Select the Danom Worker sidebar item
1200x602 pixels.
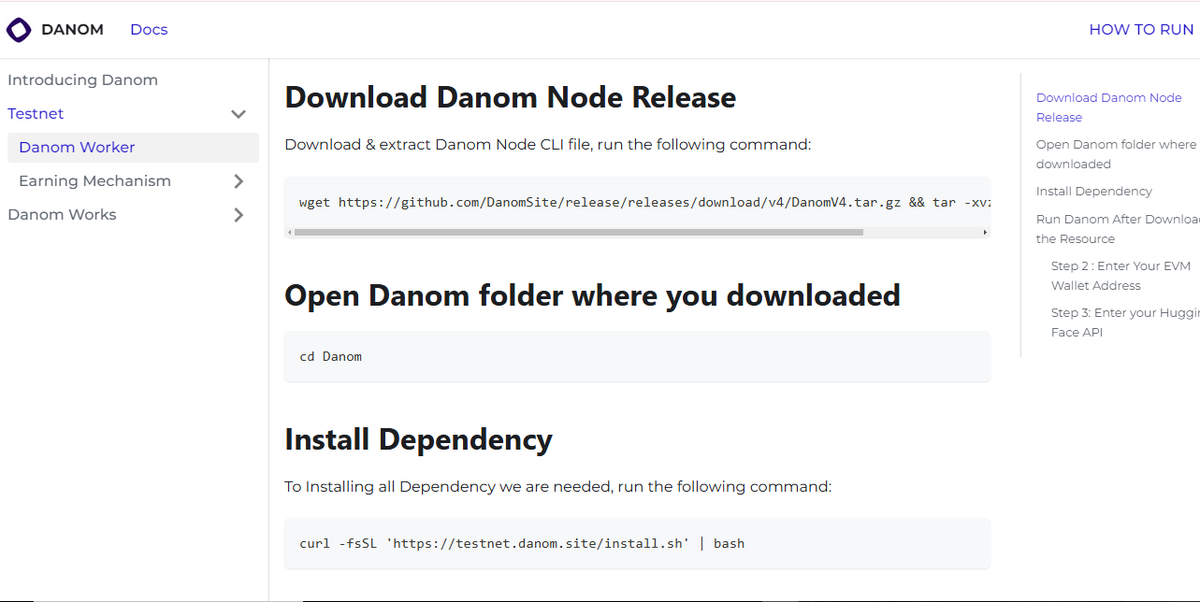tap(133, 147)
